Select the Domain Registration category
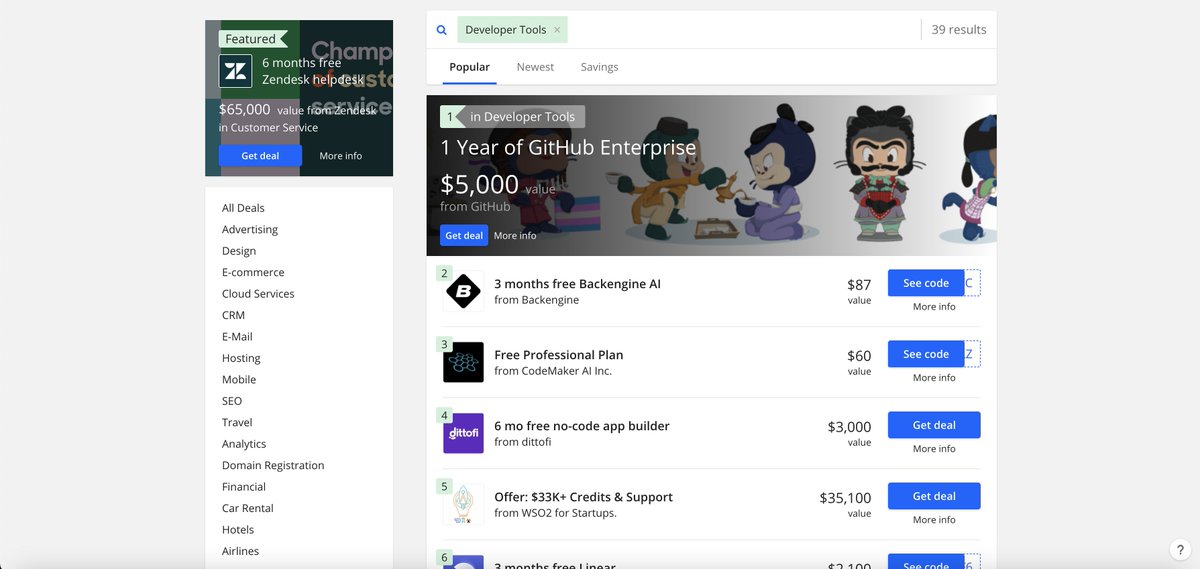This screenshot has width=1200, height=569. [x=273, y=466]
